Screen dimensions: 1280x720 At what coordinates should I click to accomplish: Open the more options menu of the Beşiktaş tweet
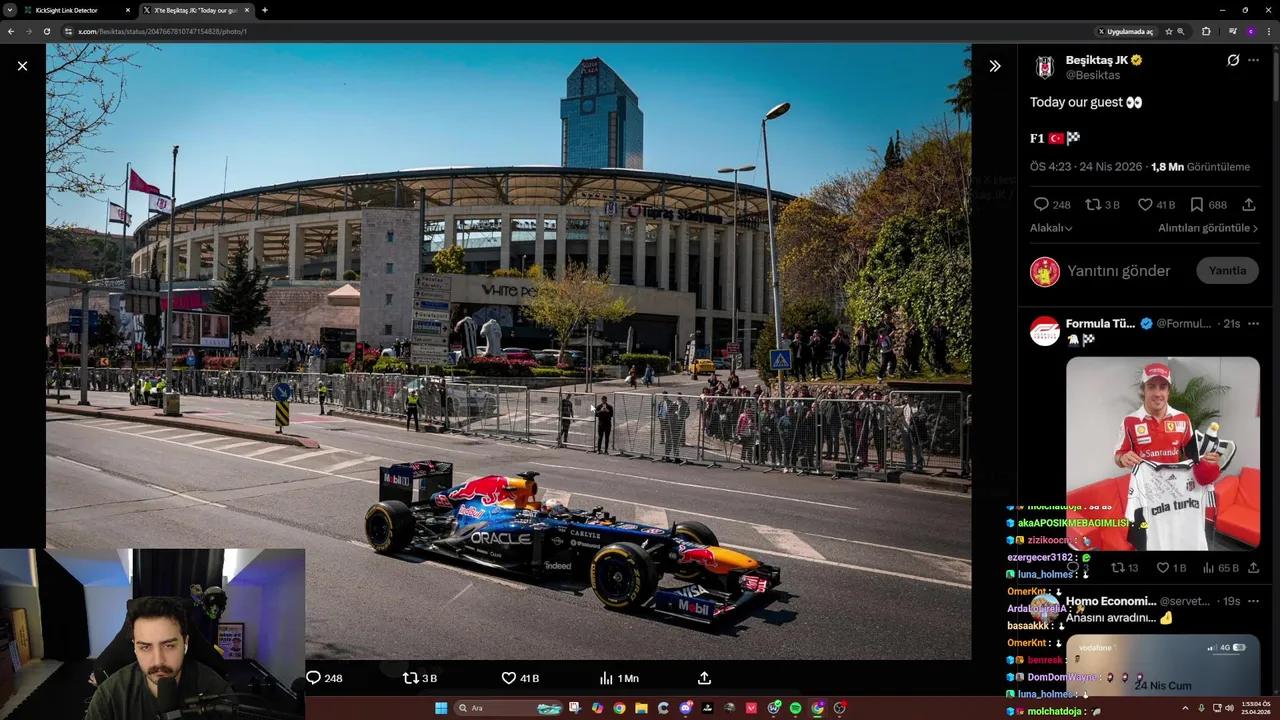coord(1253,60)
